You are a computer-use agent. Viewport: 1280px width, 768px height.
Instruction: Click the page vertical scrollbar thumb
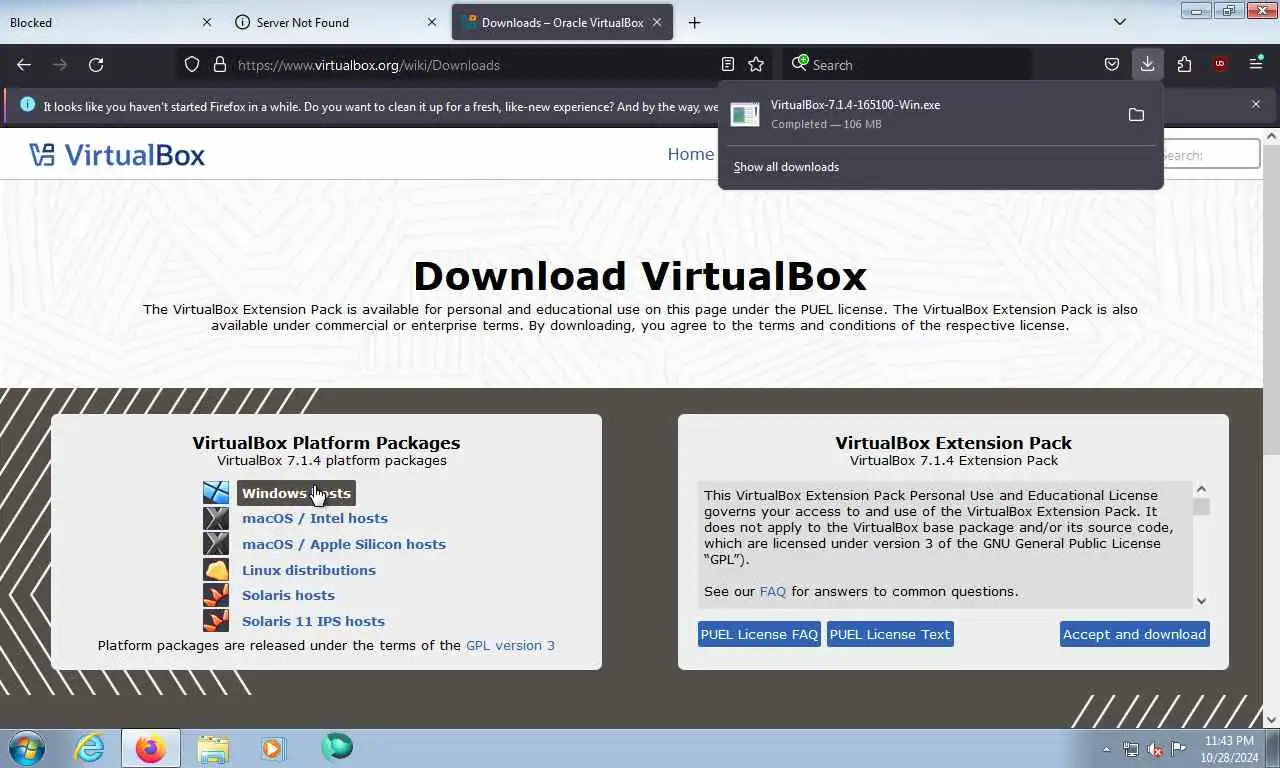point(1272,300)
